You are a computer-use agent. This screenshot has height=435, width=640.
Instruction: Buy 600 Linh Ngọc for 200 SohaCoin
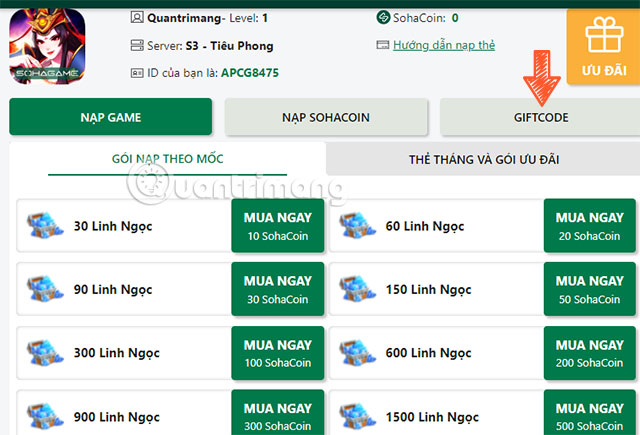pyautogui.click(x=589, y=353)
